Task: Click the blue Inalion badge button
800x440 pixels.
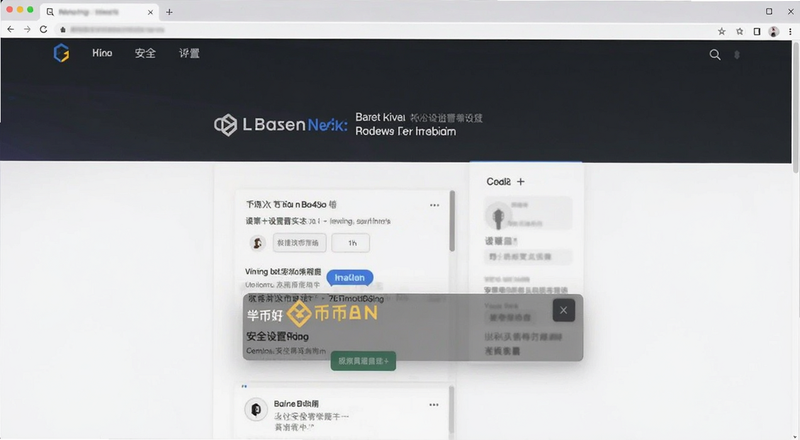Action: click(349, 278)
